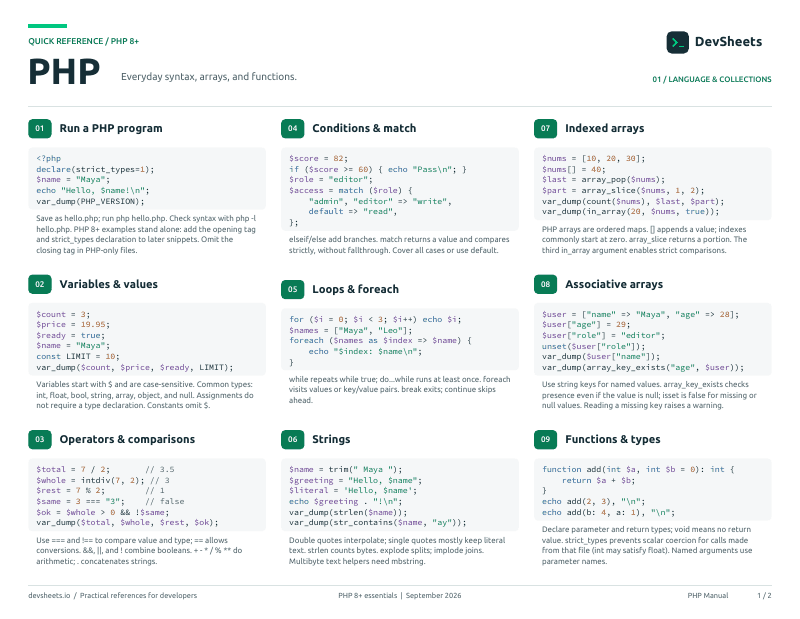Click the array_key_exists("age", $user) line

tap(643, 367)
